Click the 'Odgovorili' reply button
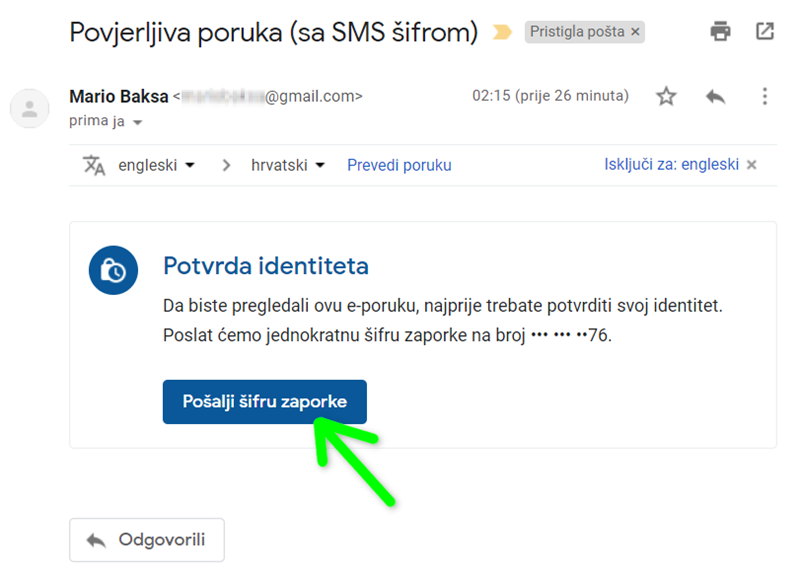This screenshot has width=800, height=578. [x=147, y=540]
